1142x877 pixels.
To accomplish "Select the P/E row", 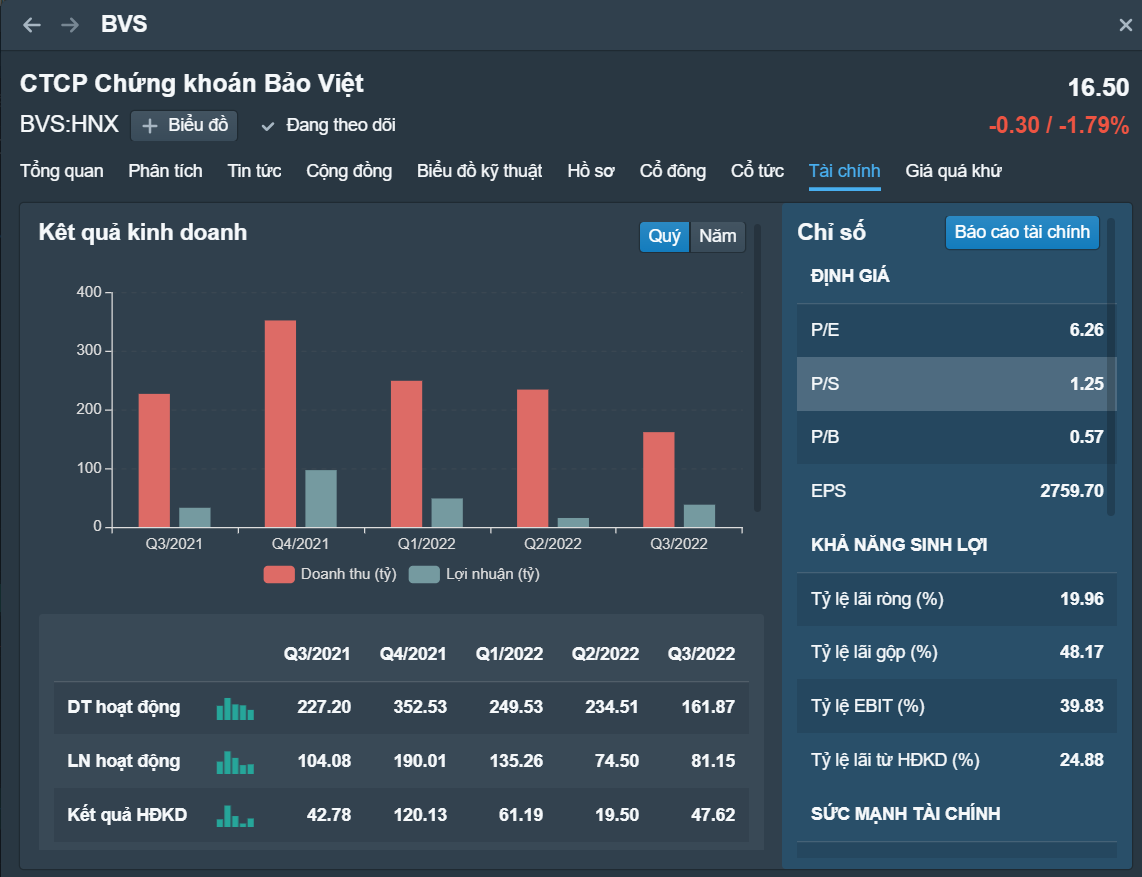I will 956,330.
